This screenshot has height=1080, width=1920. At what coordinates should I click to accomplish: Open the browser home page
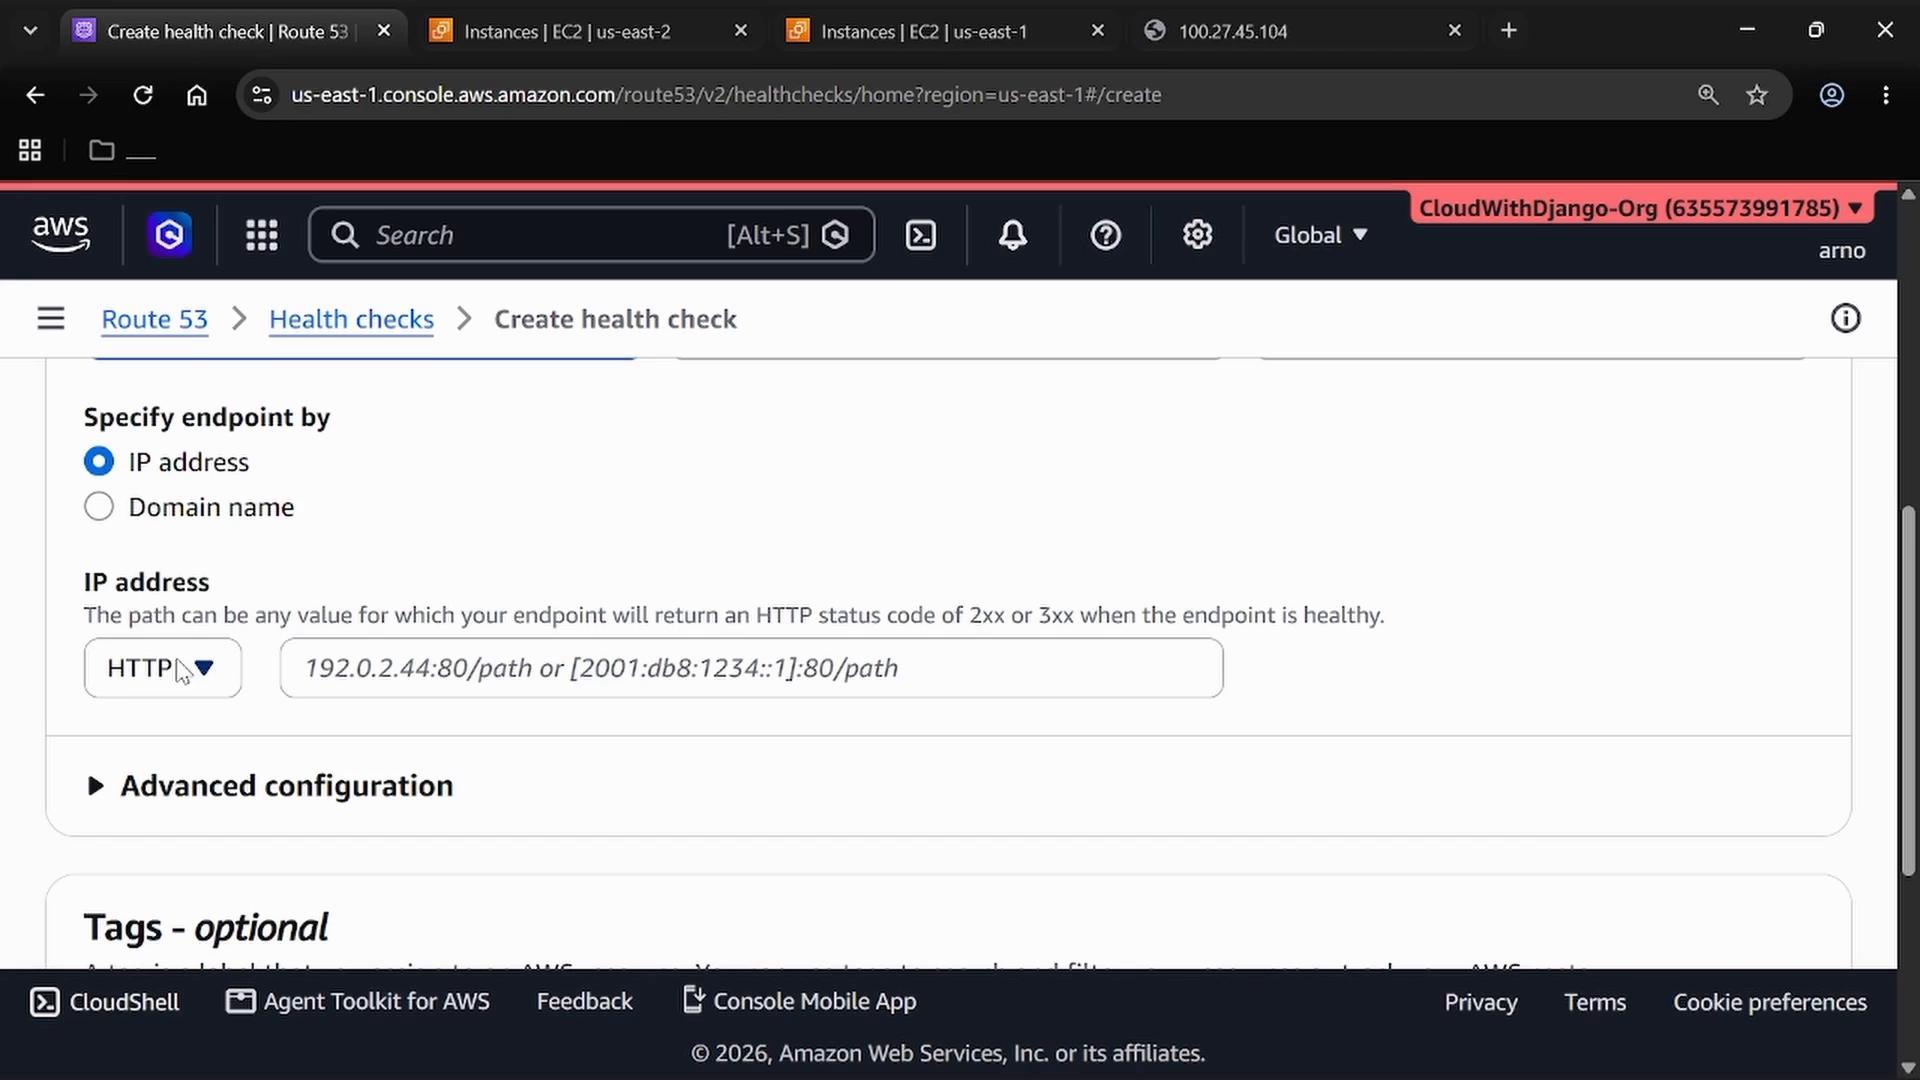[x=197, y=95]
